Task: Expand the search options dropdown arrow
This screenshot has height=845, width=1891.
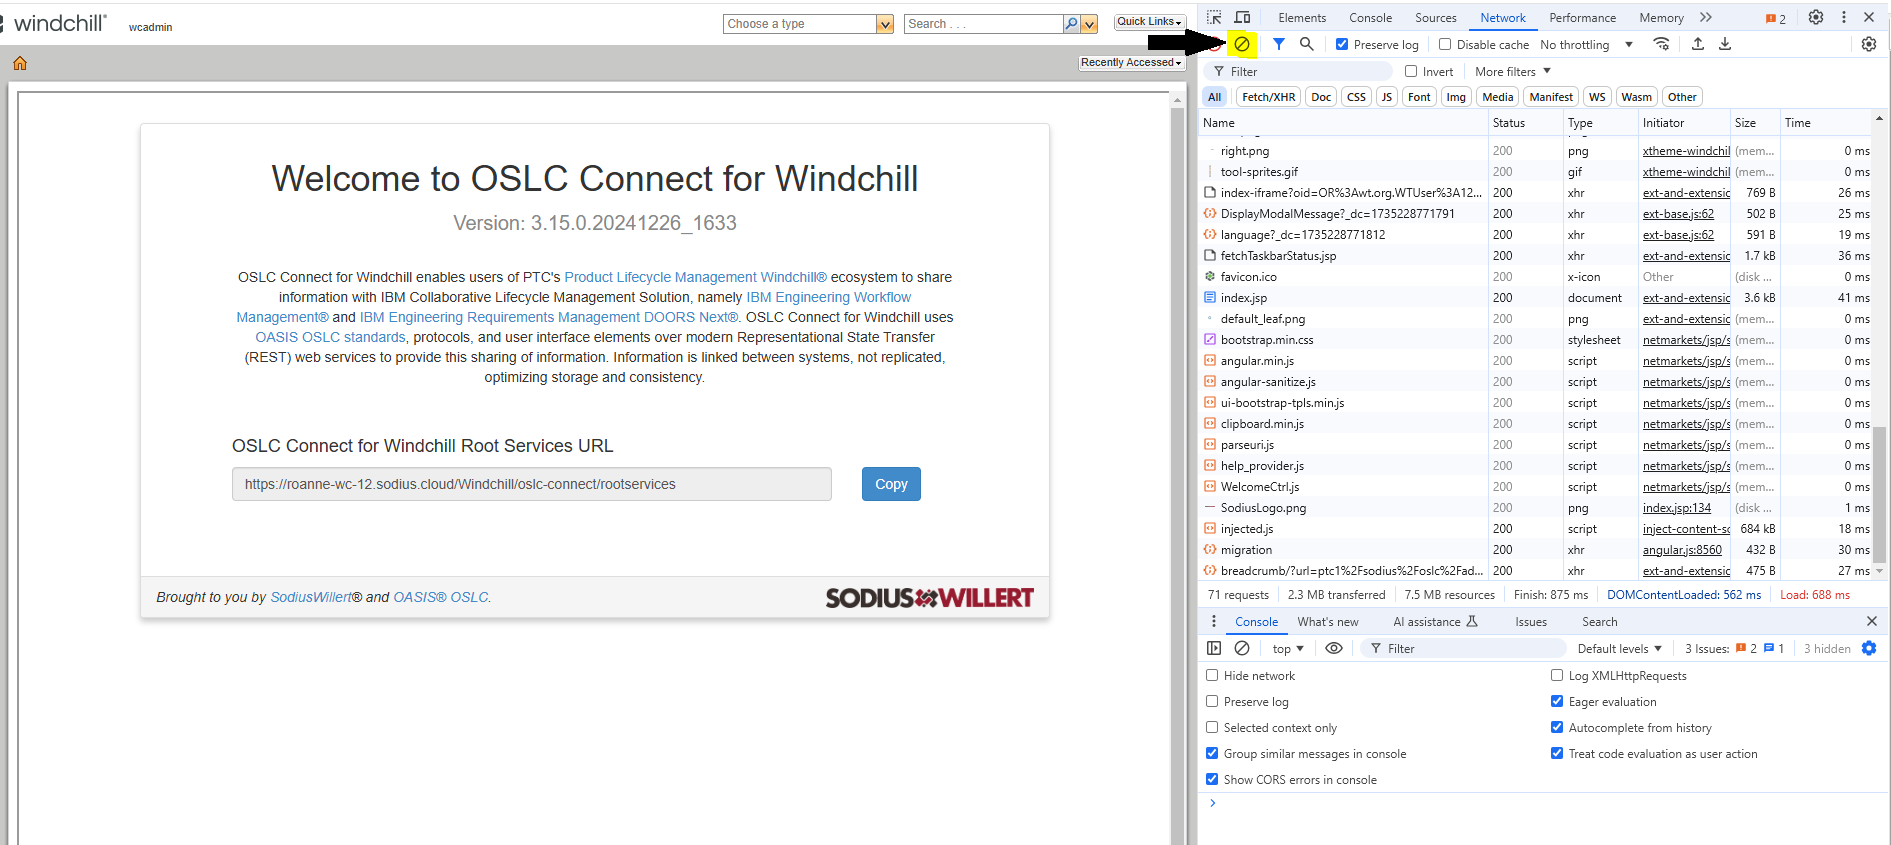Action: tap(1090, 24)
